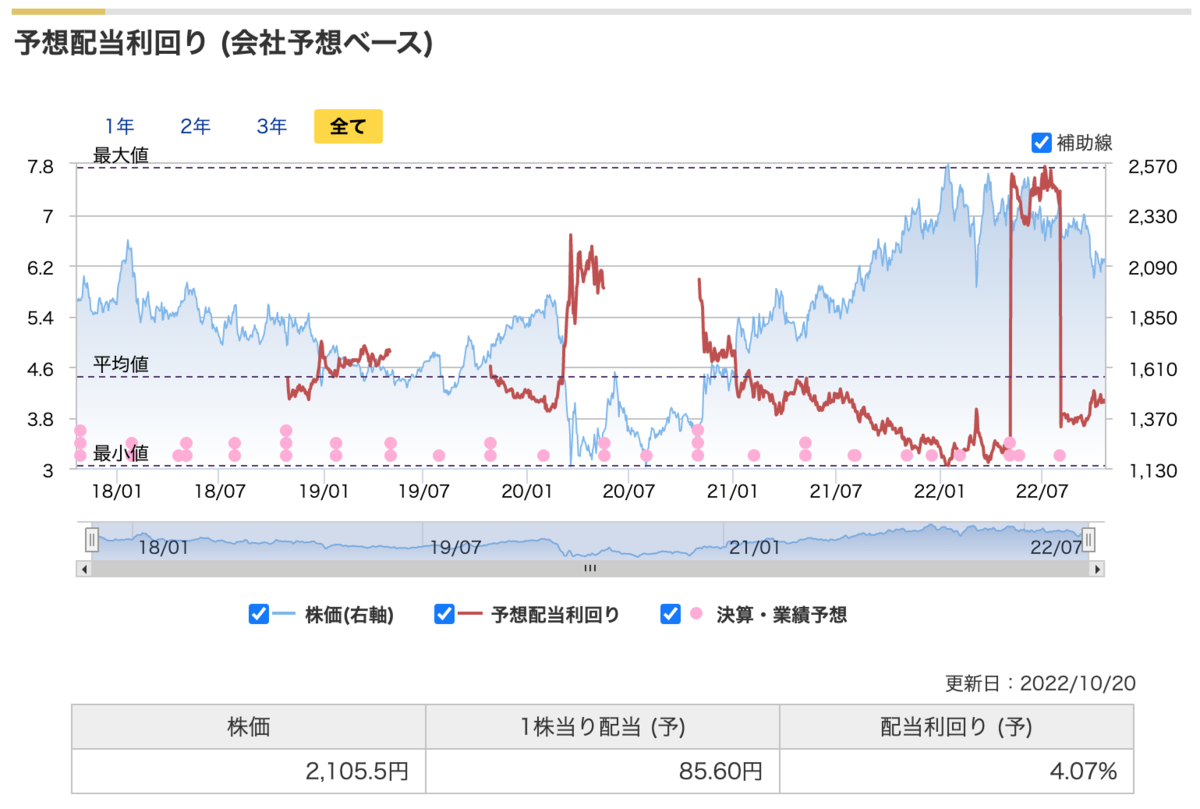This screenshot has width=1200, height=809.
Task: Select the 1年 time range
Action: click(x=120, y=127)
